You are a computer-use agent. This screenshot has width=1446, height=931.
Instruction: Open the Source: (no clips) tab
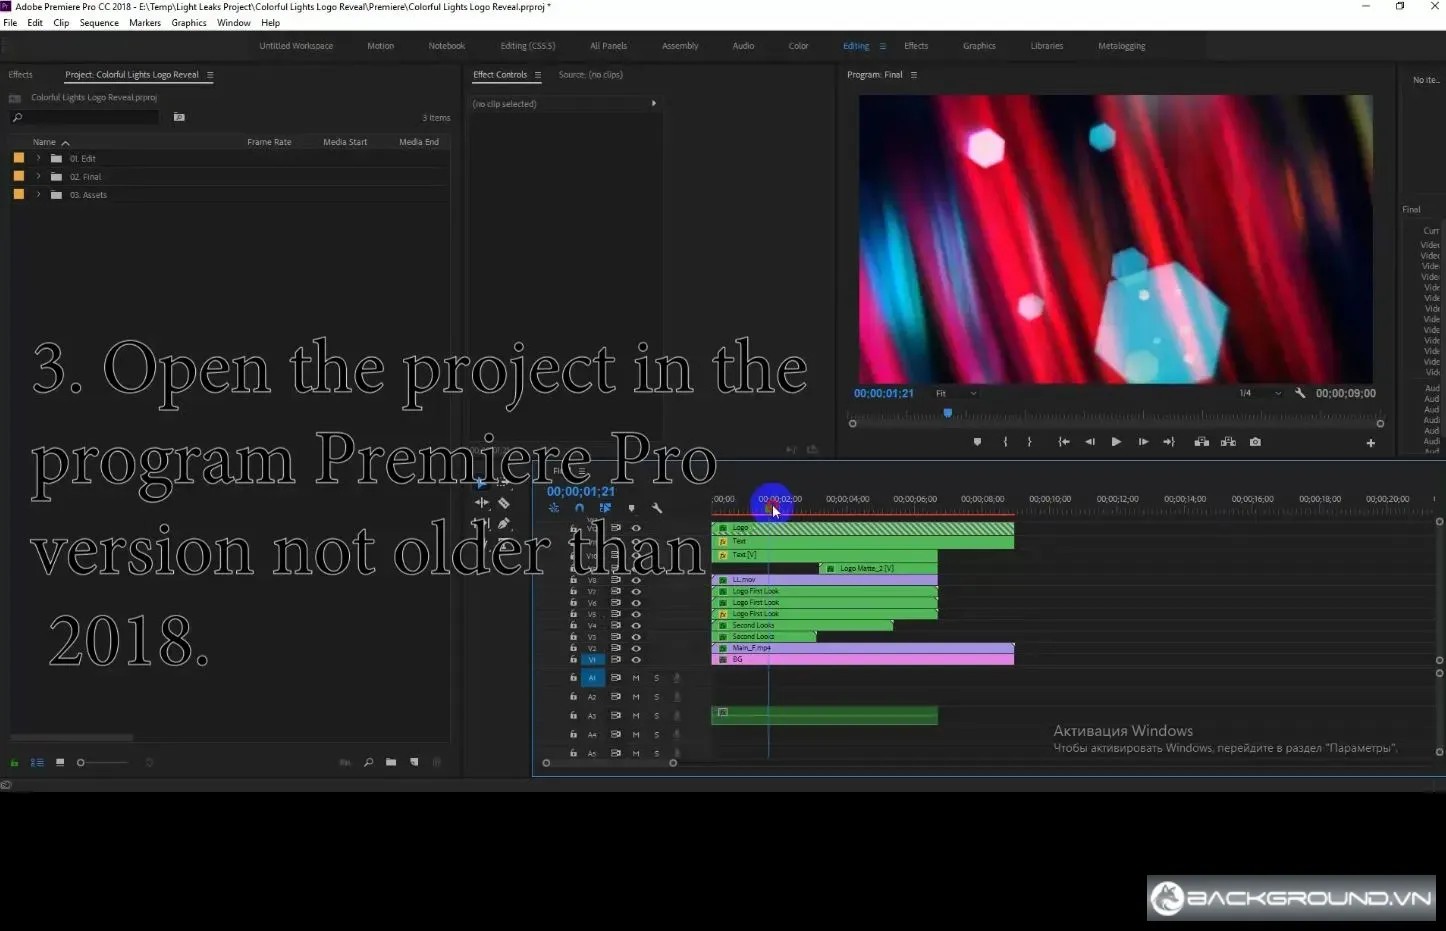(590, 75)
